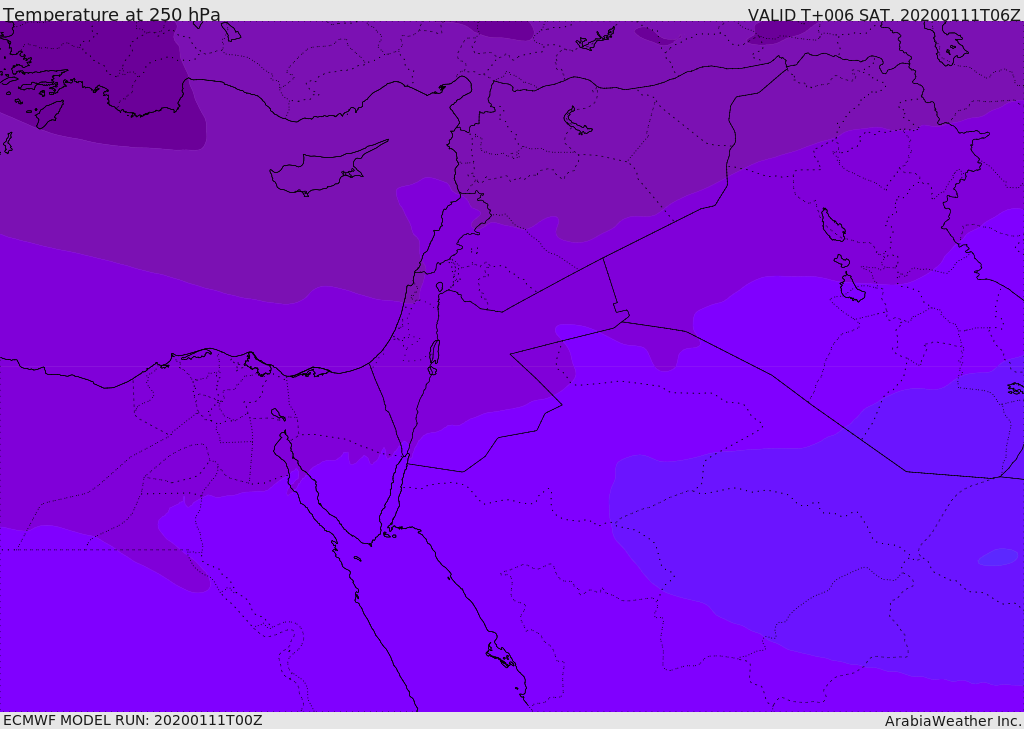The width and height of the screenshot is (1024, 729).
Task: Click the ArabiaWeather Inc. credit text
Action: click(x=953, y=721)
